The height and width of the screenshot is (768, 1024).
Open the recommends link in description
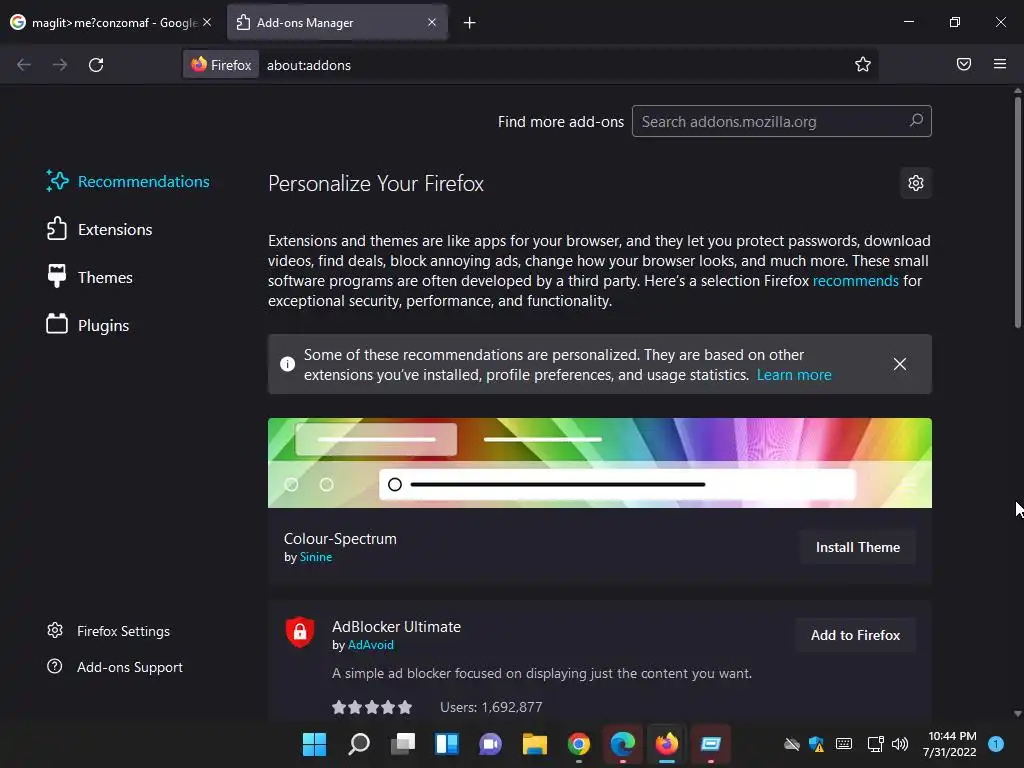coord(856,281)
